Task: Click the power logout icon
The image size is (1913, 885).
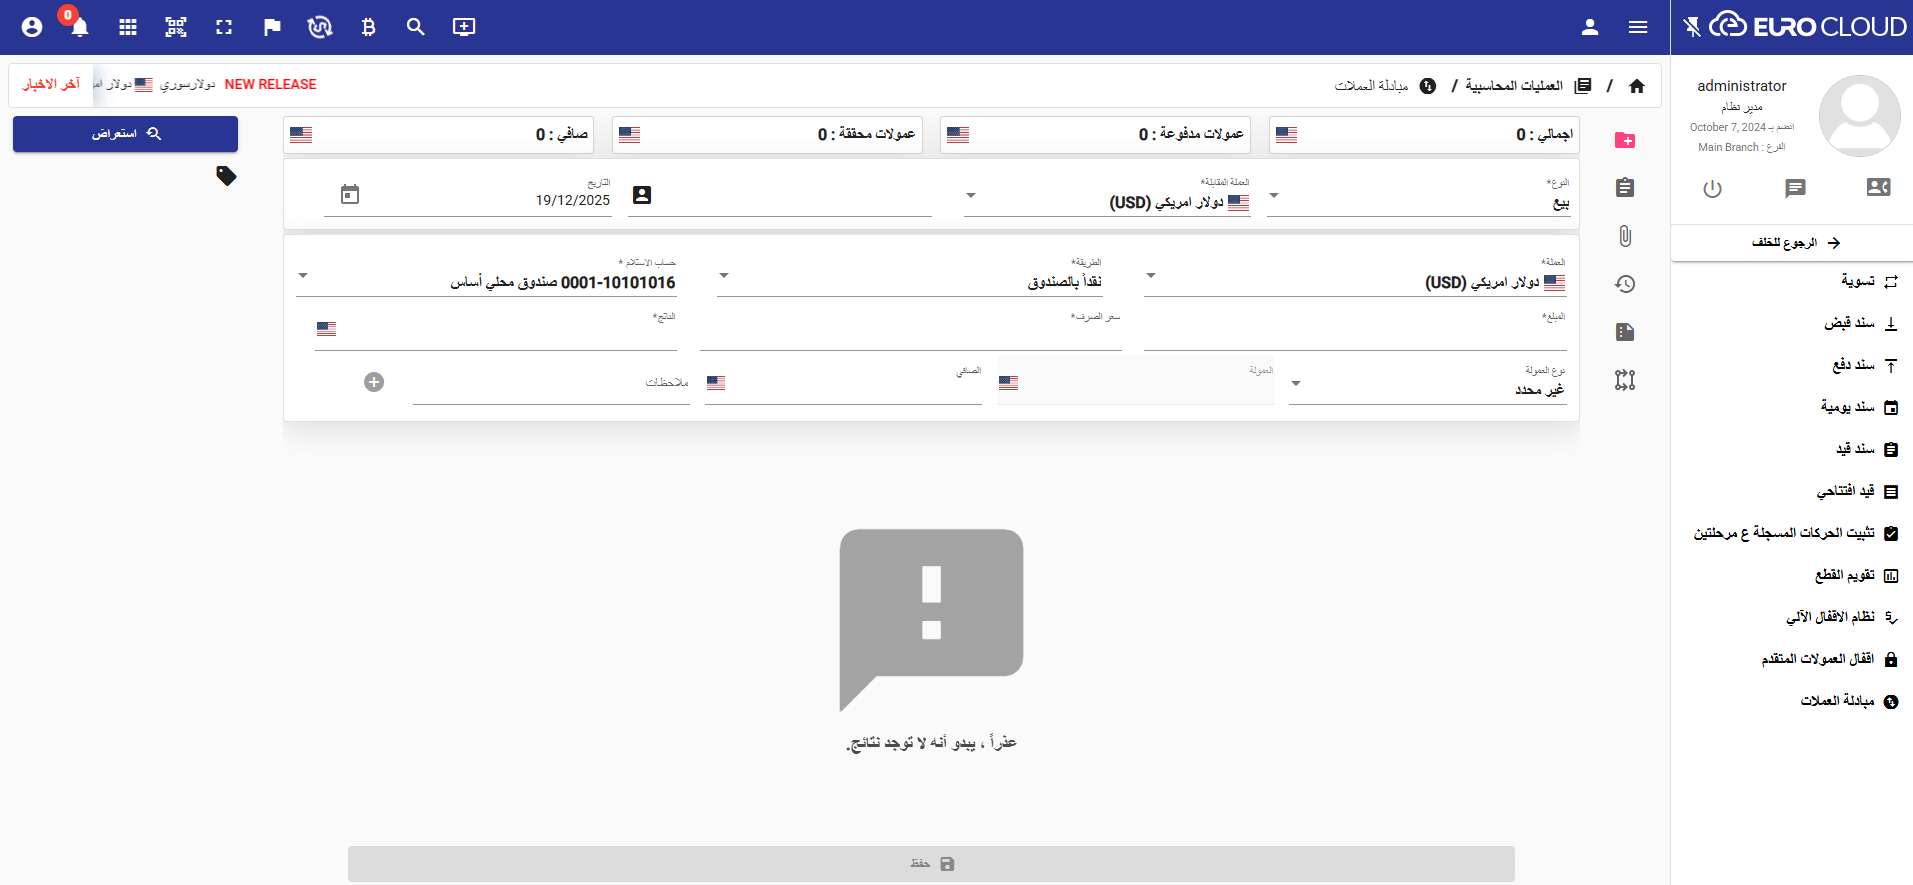Action: coord(1712,188)
